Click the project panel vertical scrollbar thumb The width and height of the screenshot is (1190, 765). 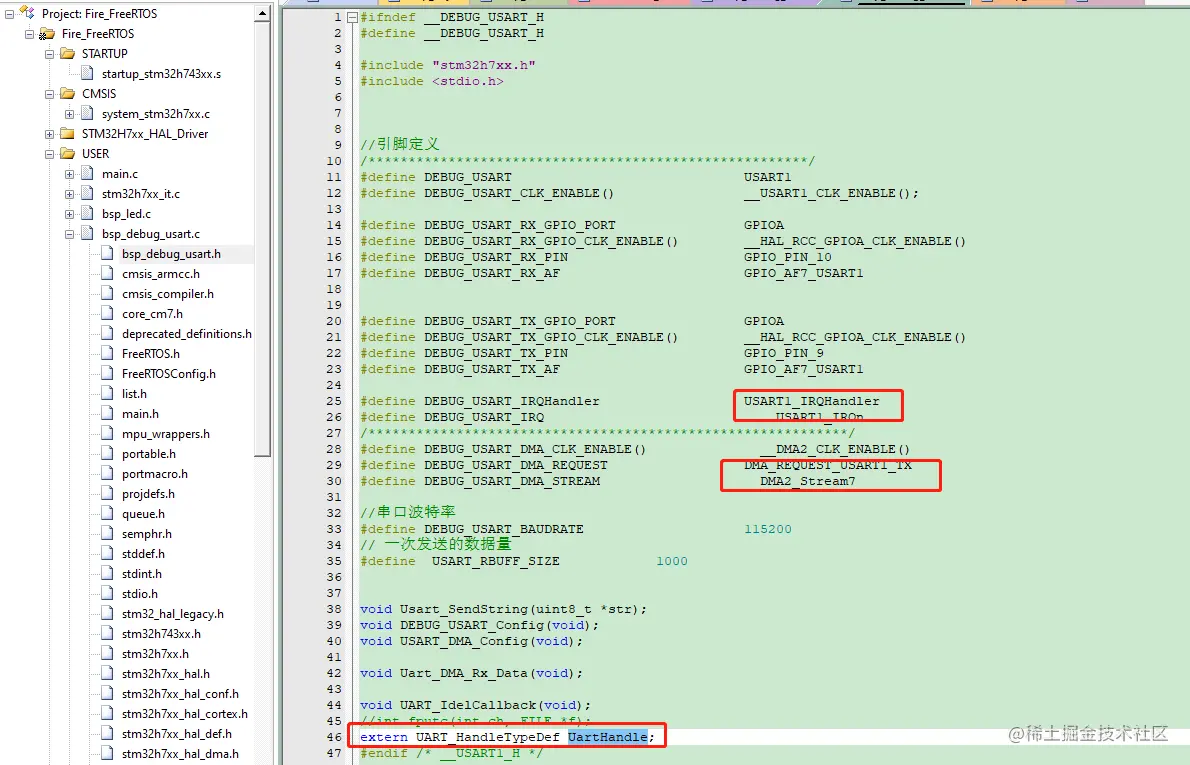coord(263,239)
